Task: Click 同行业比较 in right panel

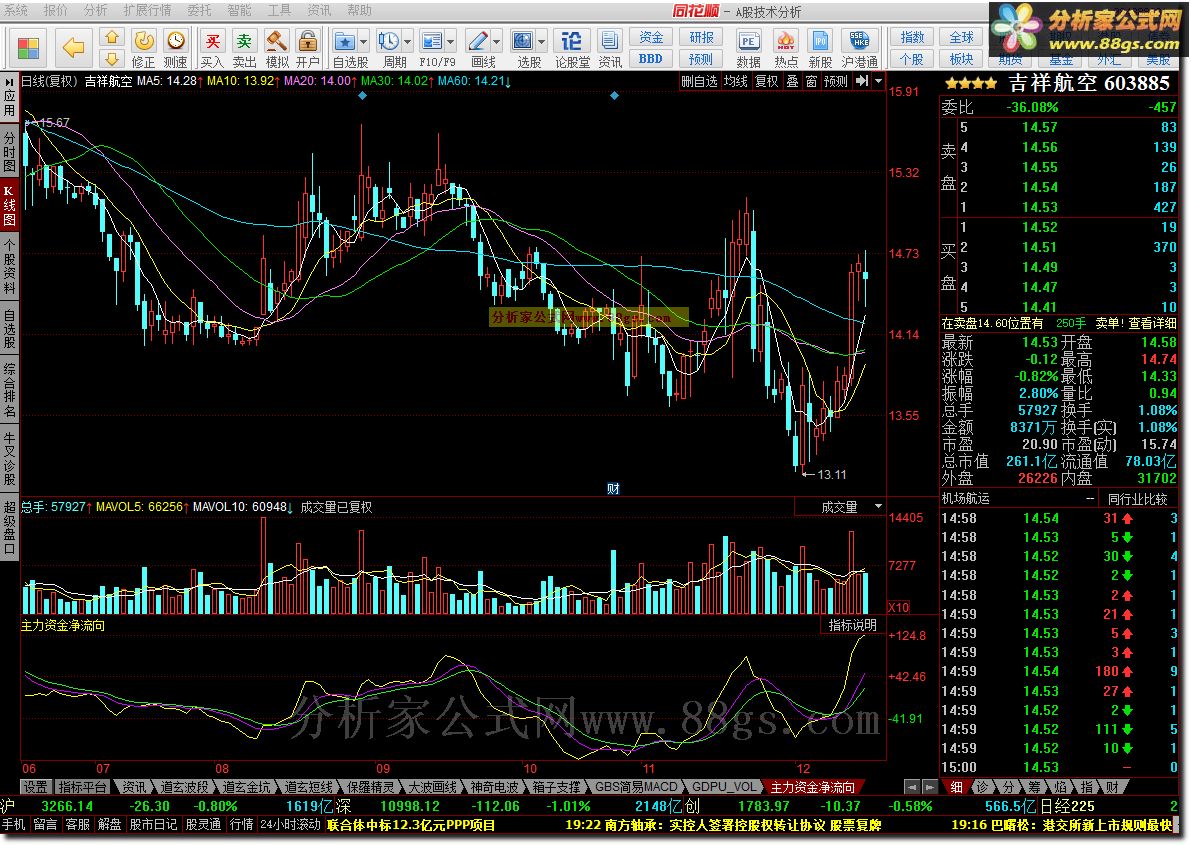Action: point(1137,498)
